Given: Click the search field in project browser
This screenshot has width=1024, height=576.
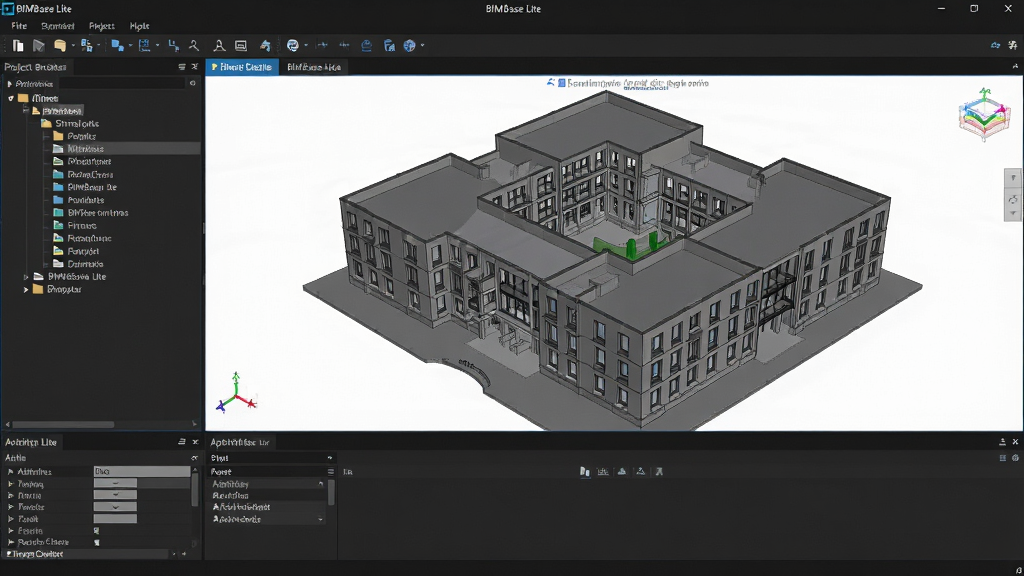Looking at the screenshot, I should [122, 84].
